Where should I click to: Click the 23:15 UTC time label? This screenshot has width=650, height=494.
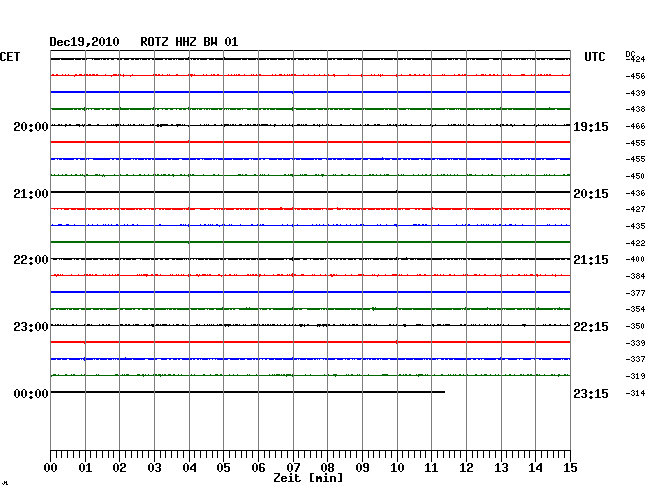591,394
